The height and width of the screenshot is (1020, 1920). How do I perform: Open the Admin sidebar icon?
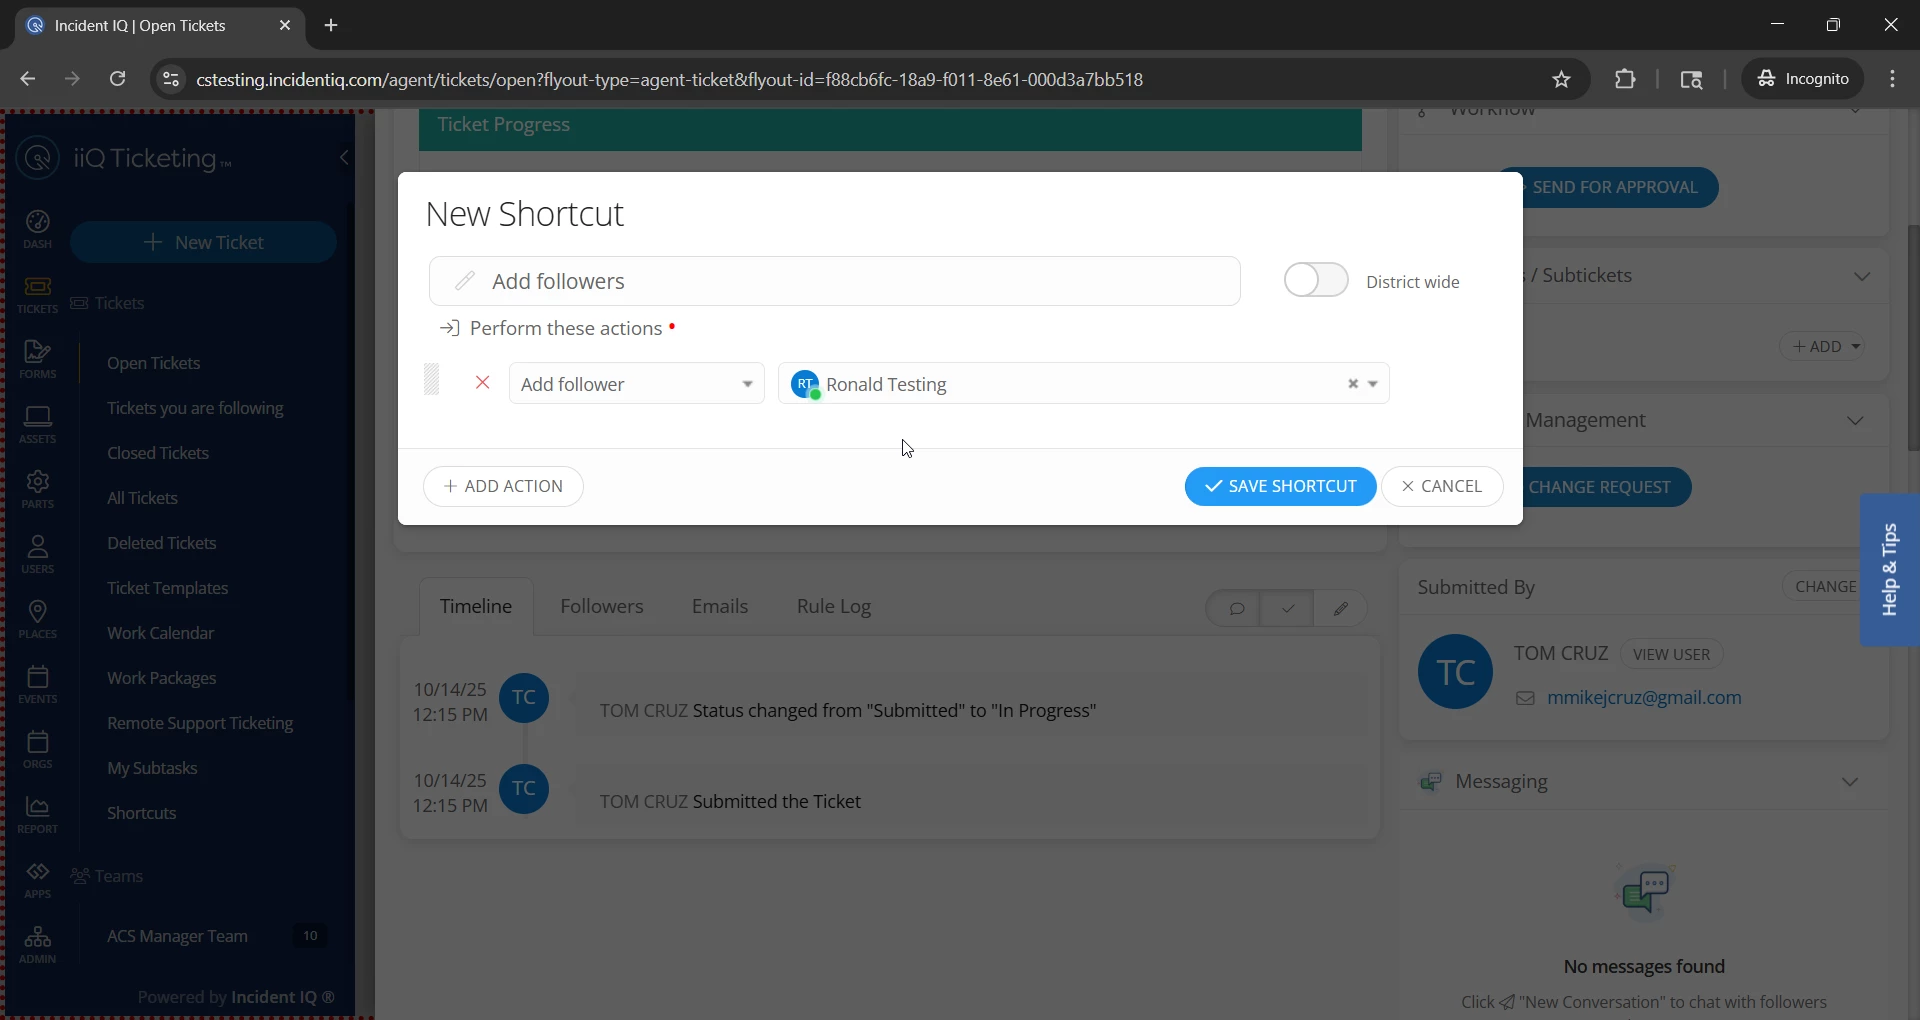(x=37, y=944)
